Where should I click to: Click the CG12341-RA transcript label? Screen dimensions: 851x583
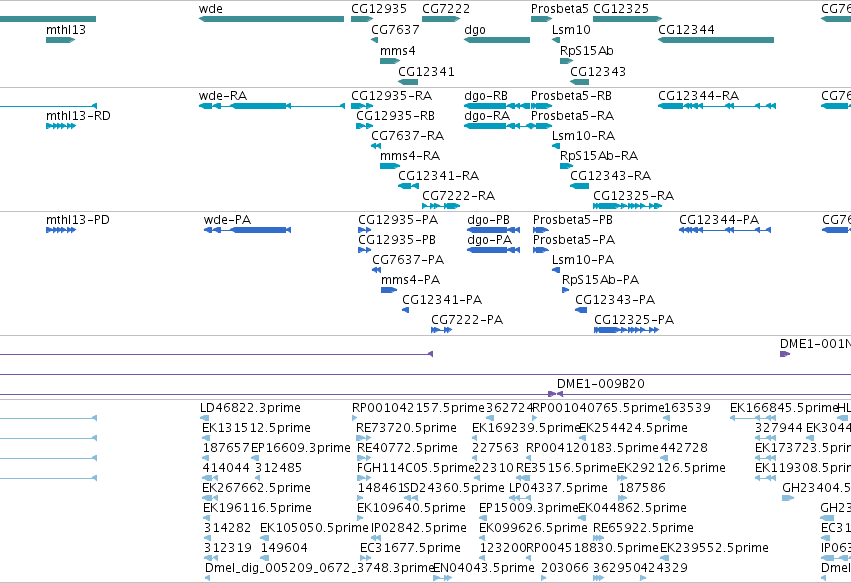pyautogui.click(x=439, y=176)
